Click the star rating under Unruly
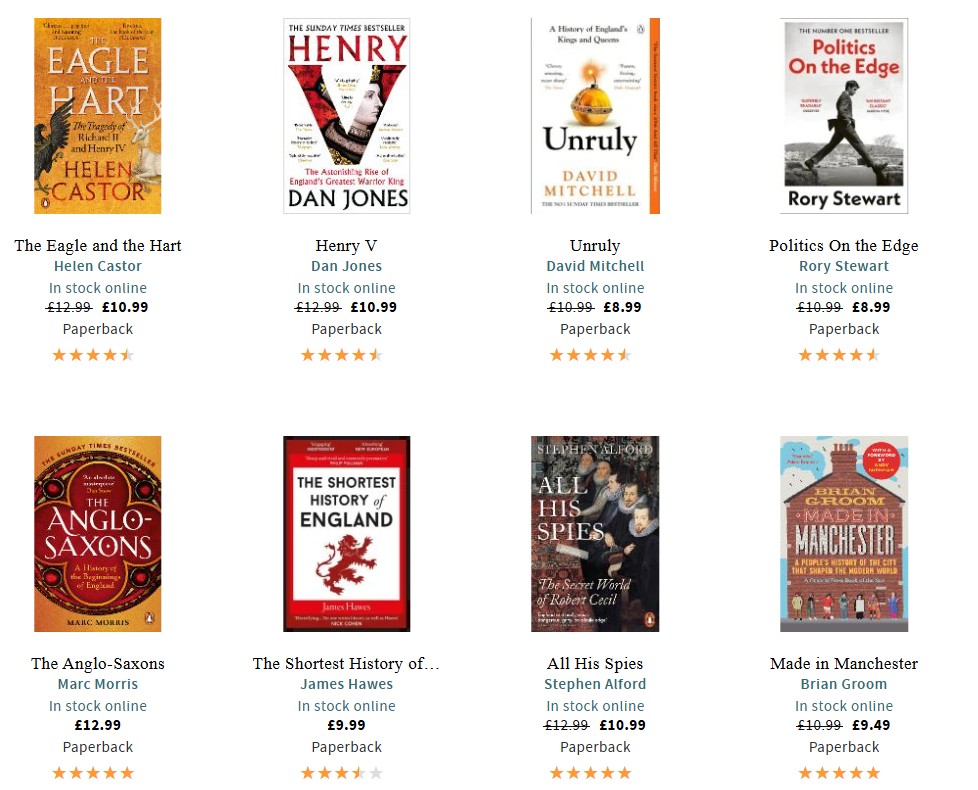The height and width of the screenshot is (790, 978). tap(590, 355)
